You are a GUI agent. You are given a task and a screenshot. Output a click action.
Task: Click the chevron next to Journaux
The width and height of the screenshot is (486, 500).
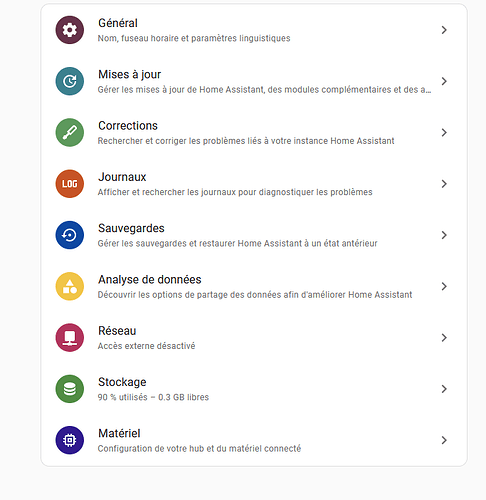(x=444, y=184)
